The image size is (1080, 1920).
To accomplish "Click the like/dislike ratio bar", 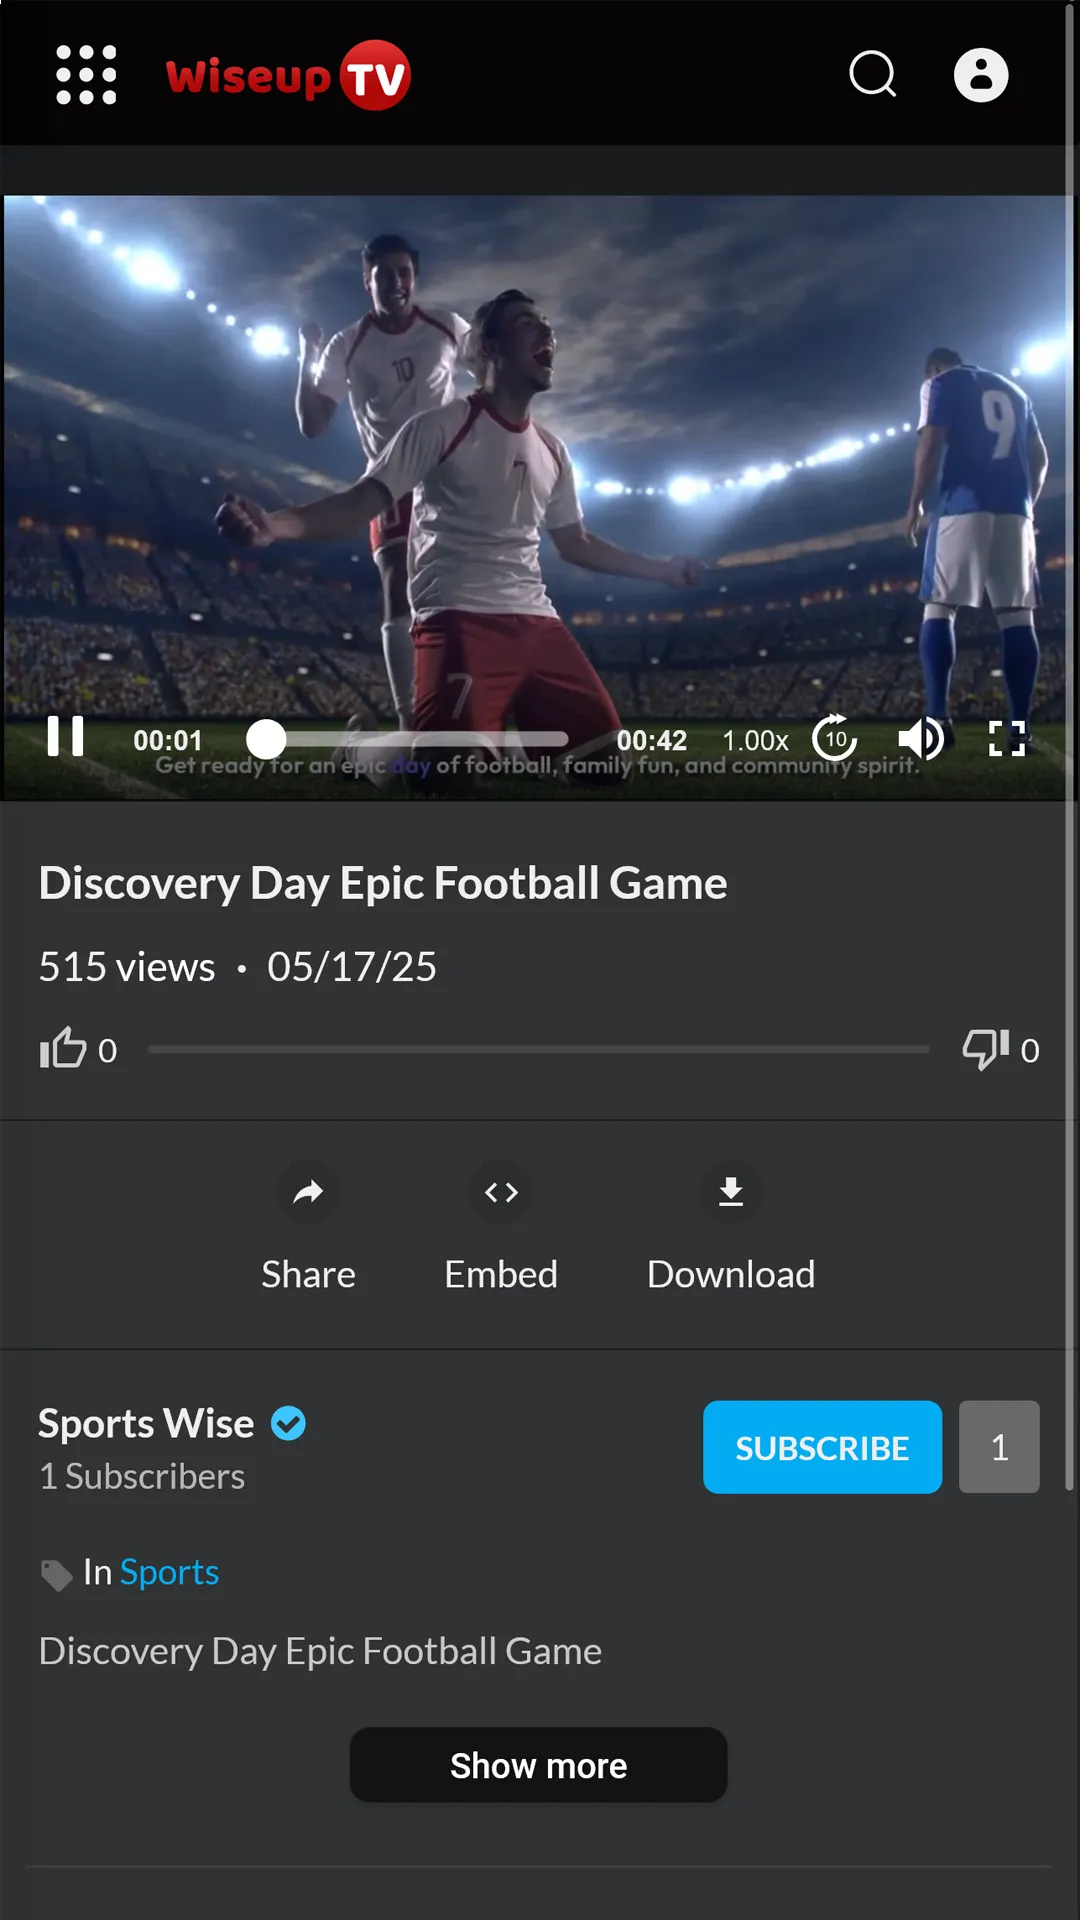I will (539, 1049).
